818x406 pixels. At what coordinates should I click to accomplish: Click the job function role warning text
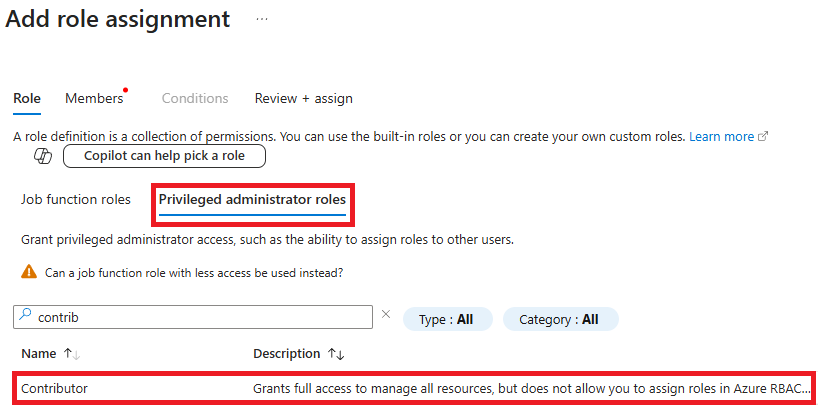(x=194, y=272)
